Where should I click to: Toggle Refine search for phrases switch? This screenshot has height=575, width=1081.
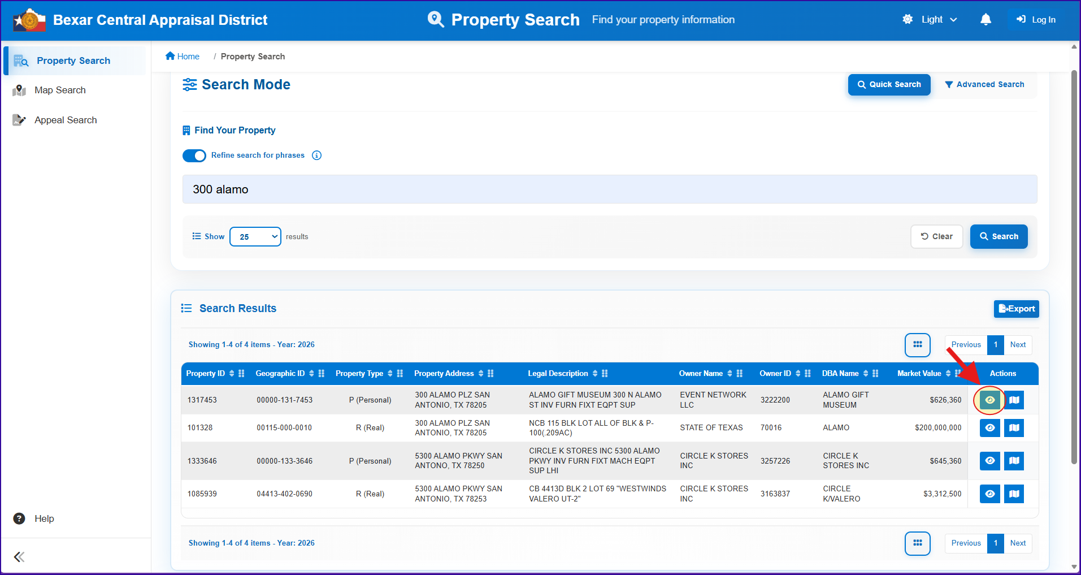(194, 155)
